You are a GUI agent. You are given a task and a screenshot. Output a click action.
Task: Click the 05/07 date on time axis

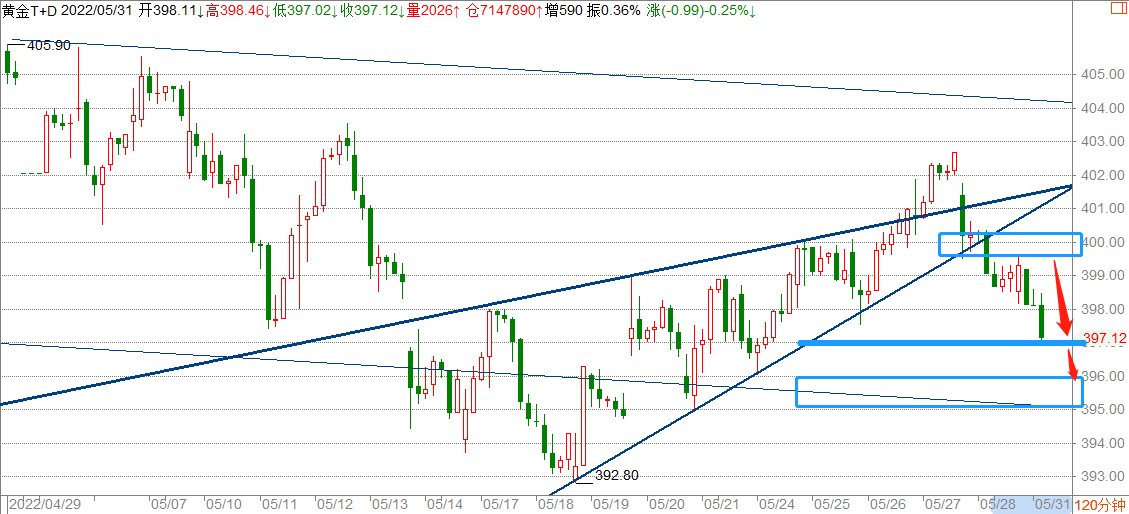click(168, 505)
